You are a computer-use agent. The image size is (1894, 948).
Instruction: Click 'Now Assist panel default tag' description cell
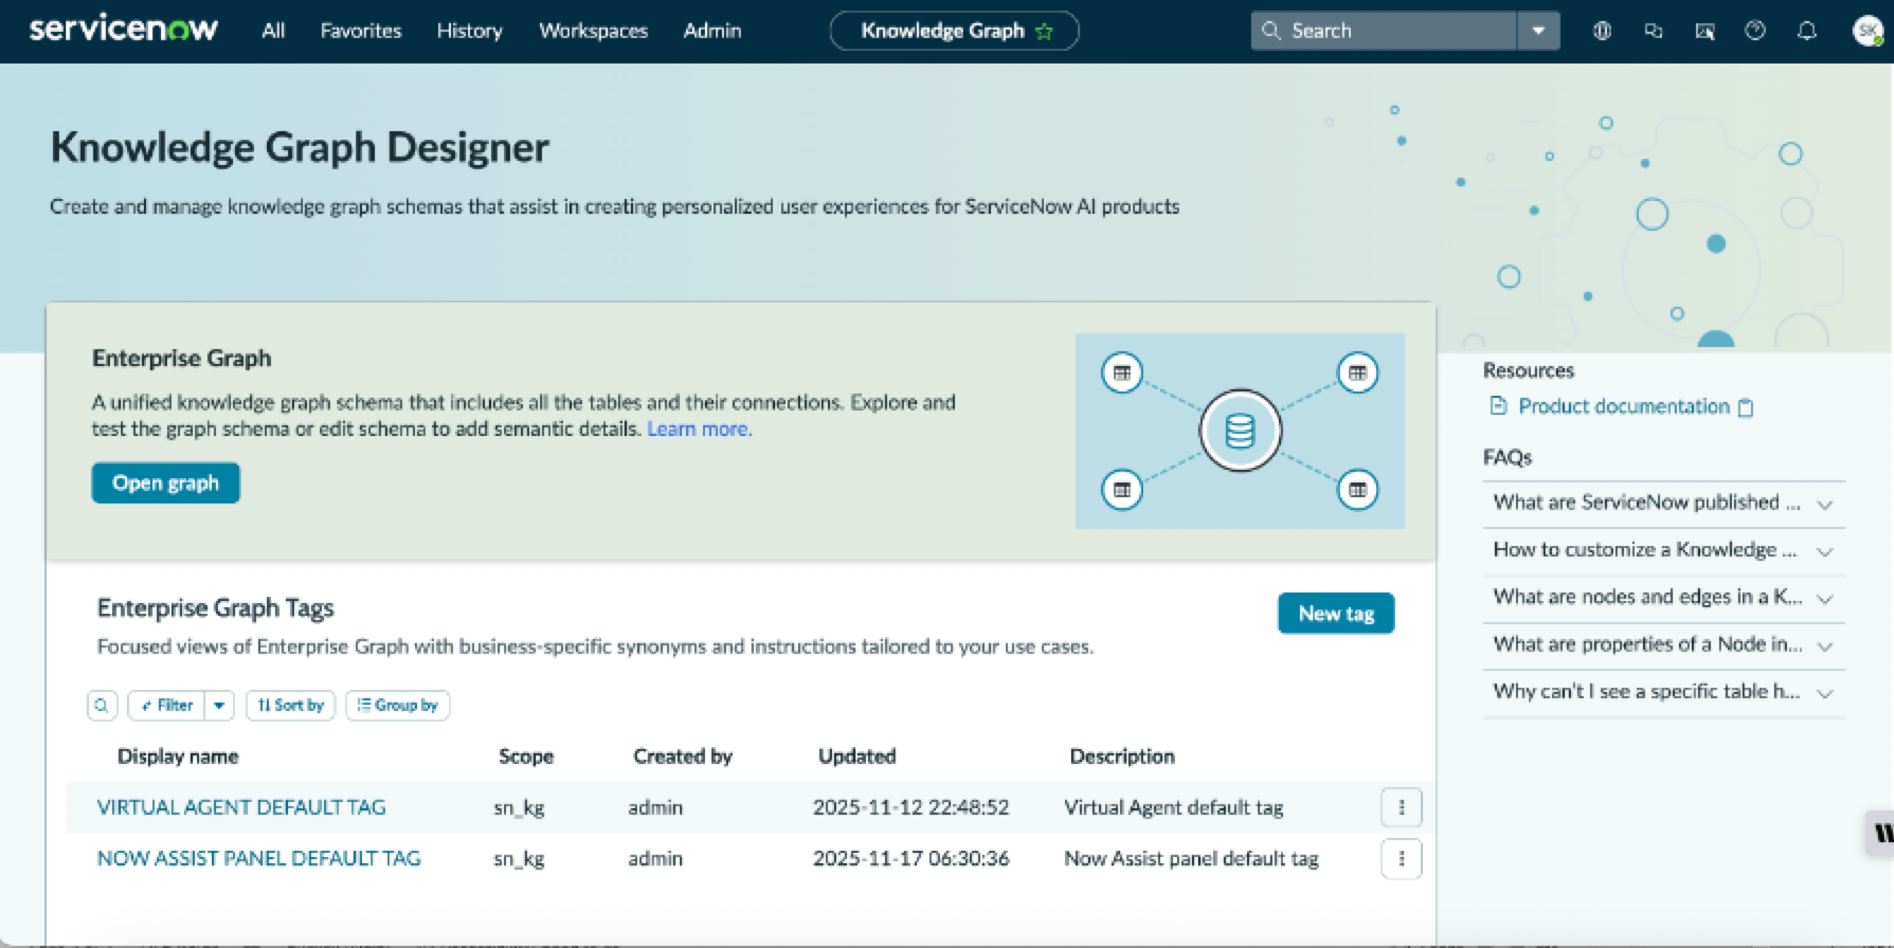coord(1191,858)
